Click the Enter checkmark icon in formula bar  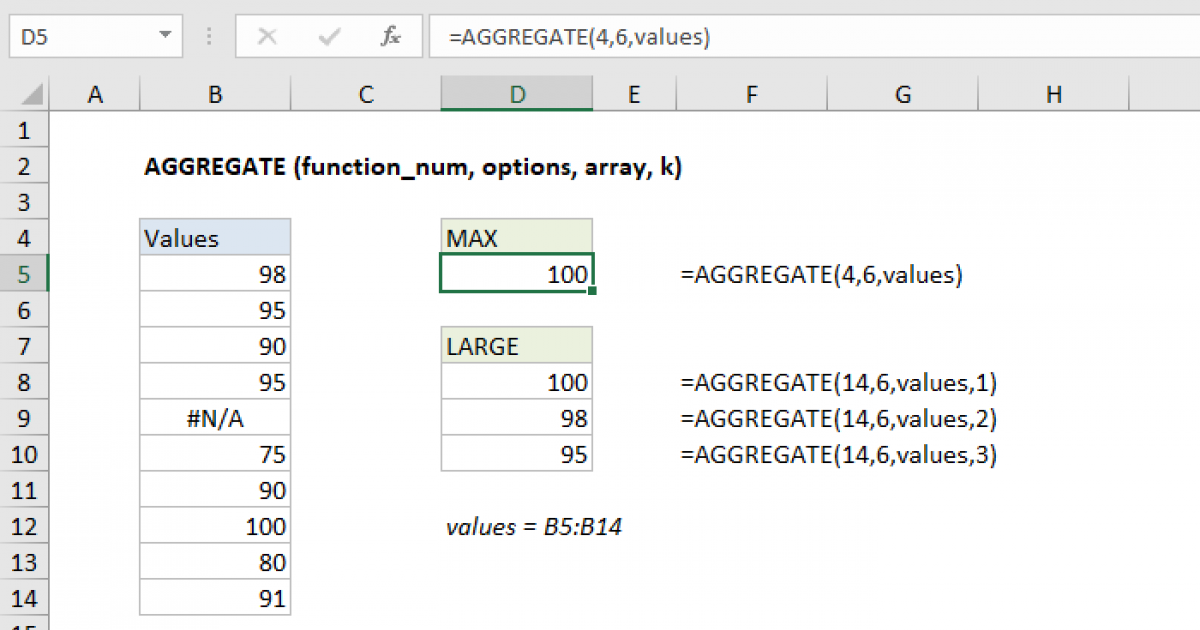point(328,36)
